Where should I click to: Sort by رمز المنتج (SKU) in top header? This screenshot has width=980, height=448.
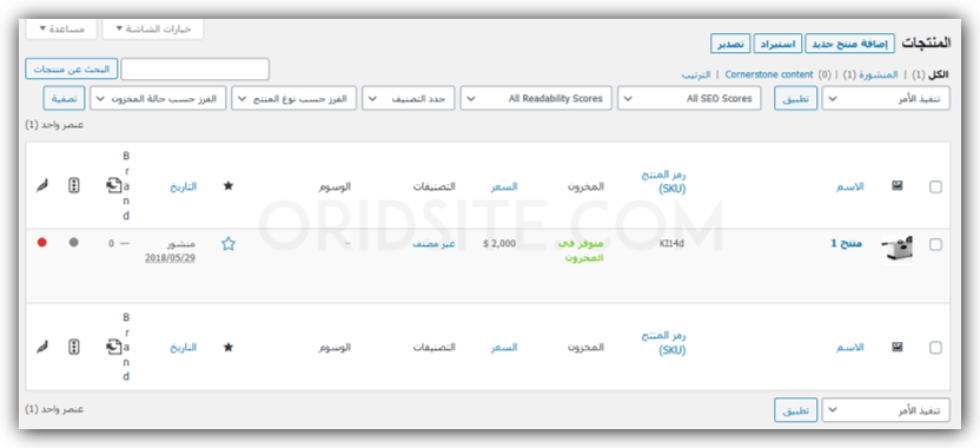(664, 181)
